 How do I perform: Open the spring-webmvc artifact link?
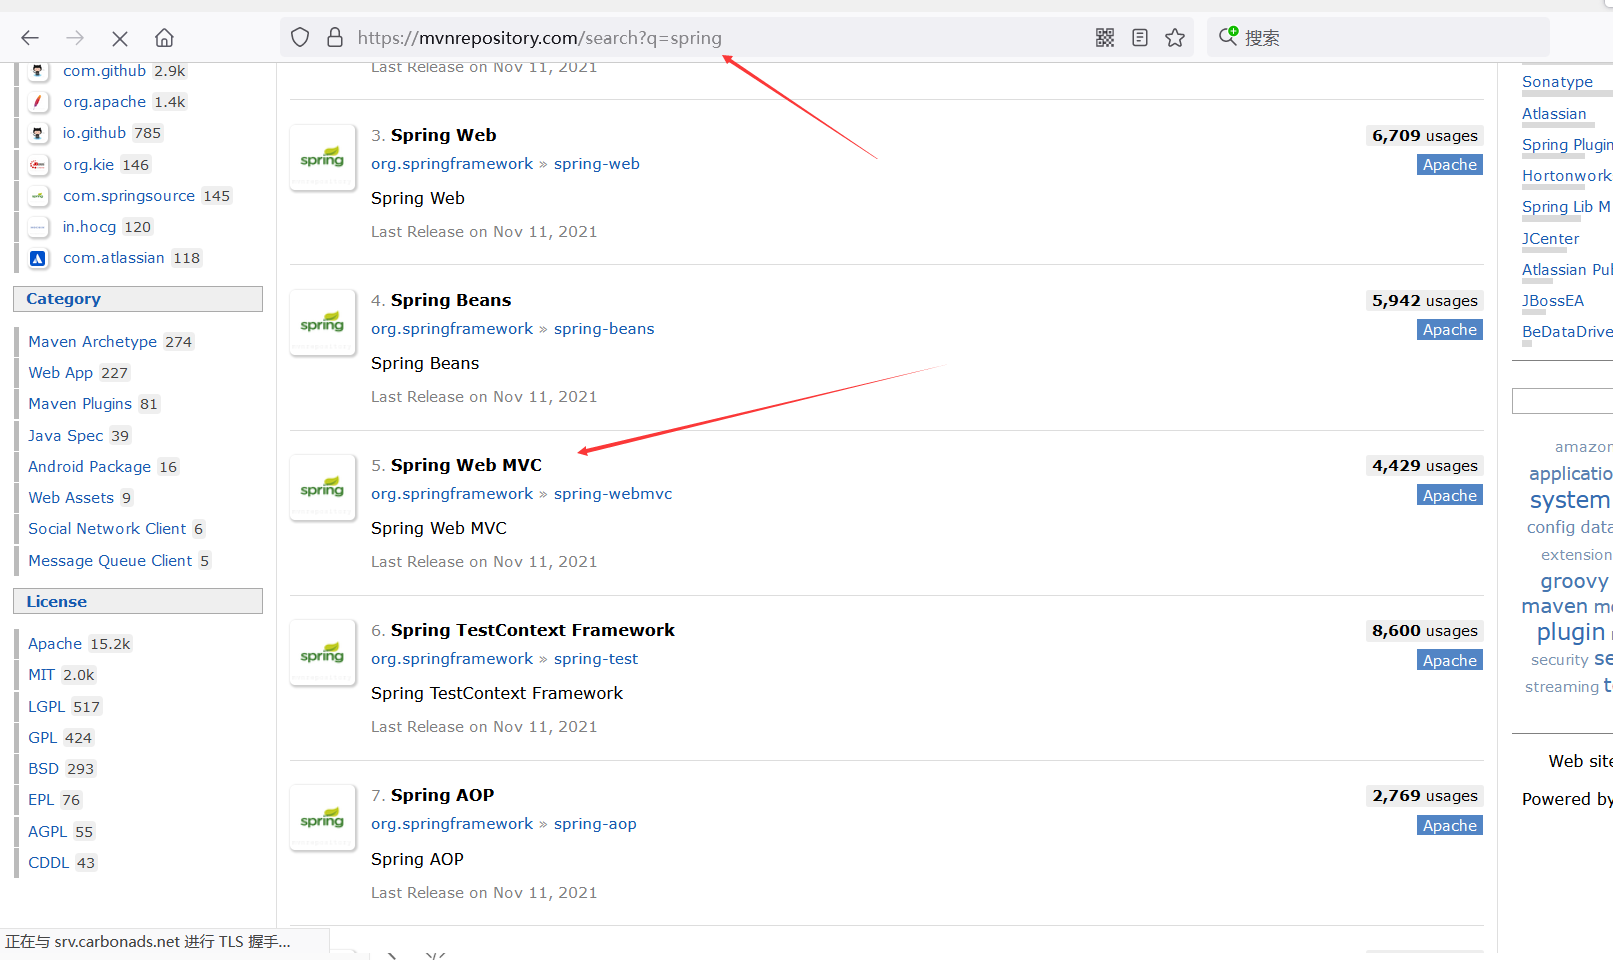coord(613,494)
